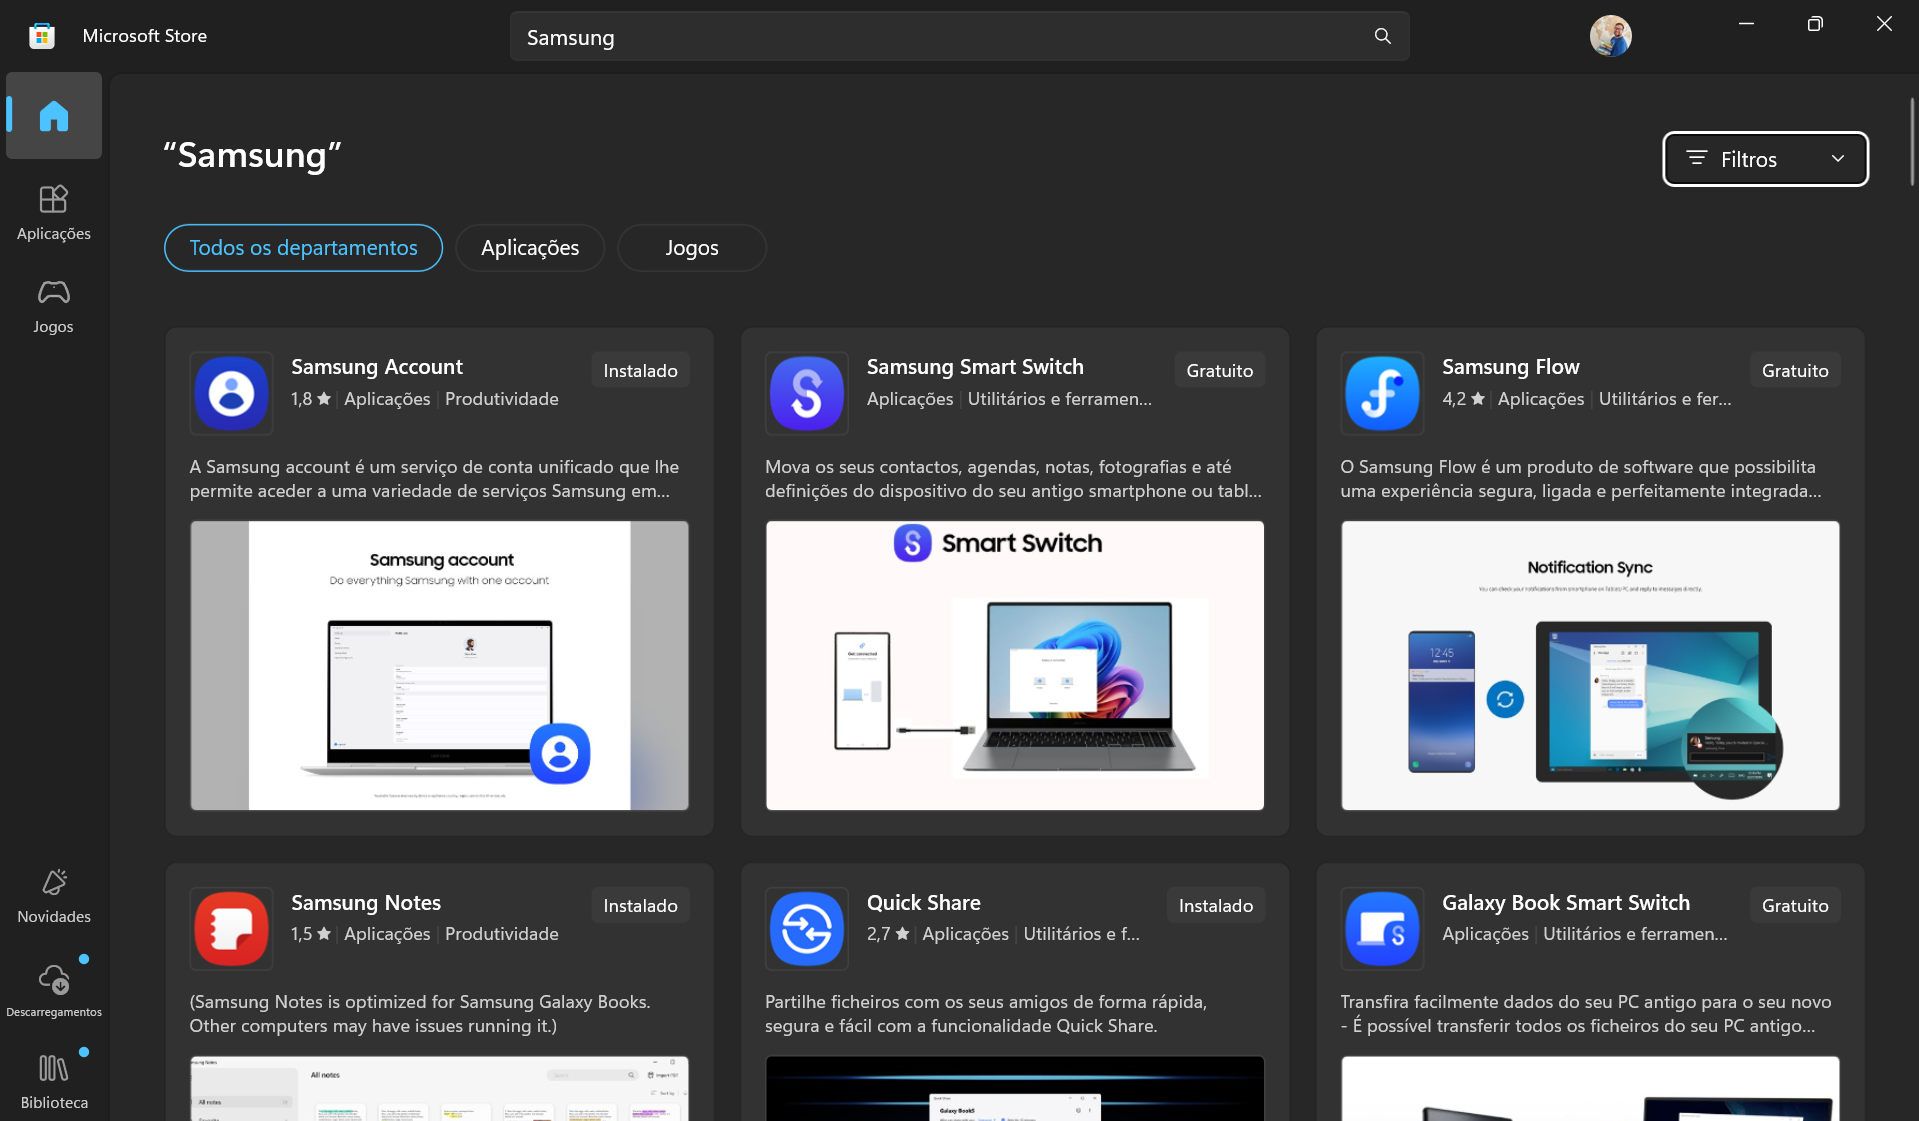
Task: Switch to the Jogos filter tab
Action: pyautogui.click(x=692, y=248)
